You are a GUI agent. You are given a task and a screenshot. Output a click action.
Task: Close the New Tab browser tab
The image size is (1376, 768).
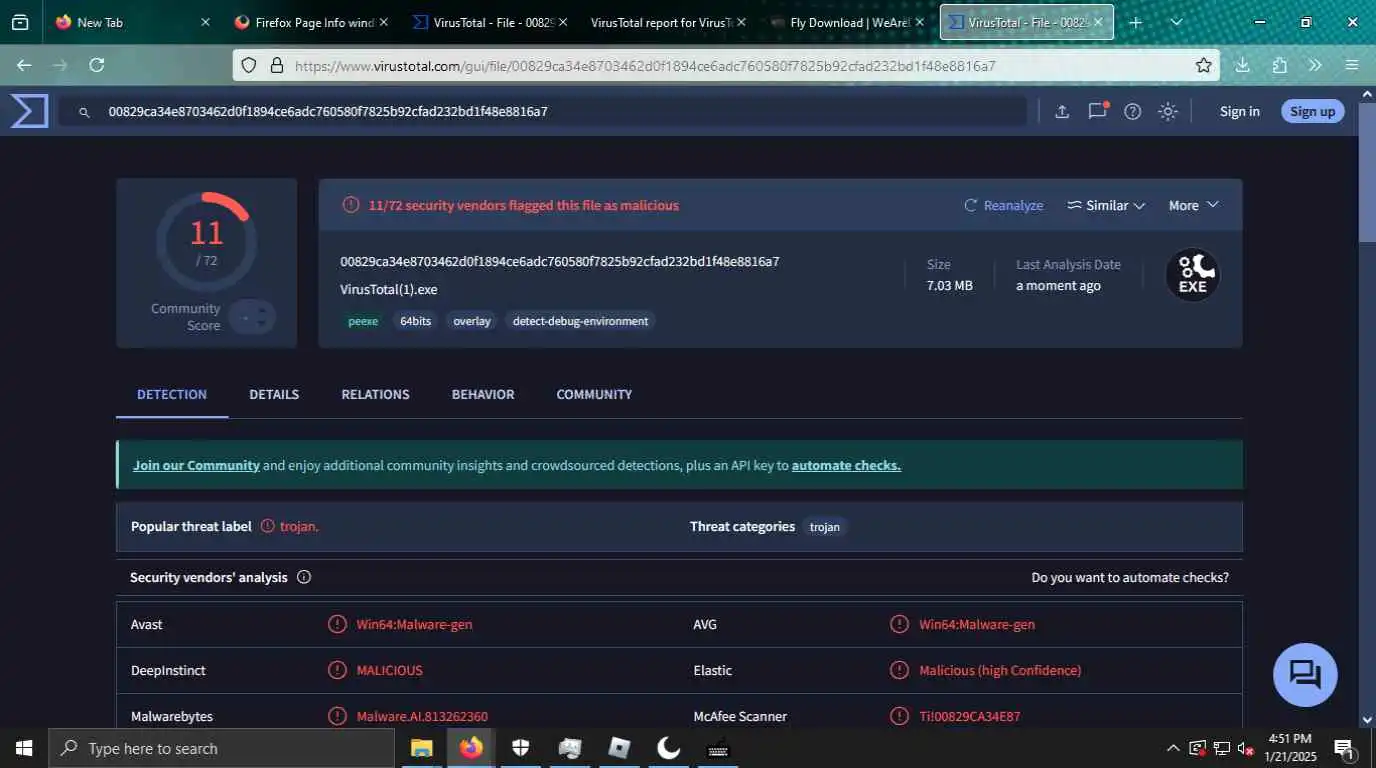(x=205, y=22)
